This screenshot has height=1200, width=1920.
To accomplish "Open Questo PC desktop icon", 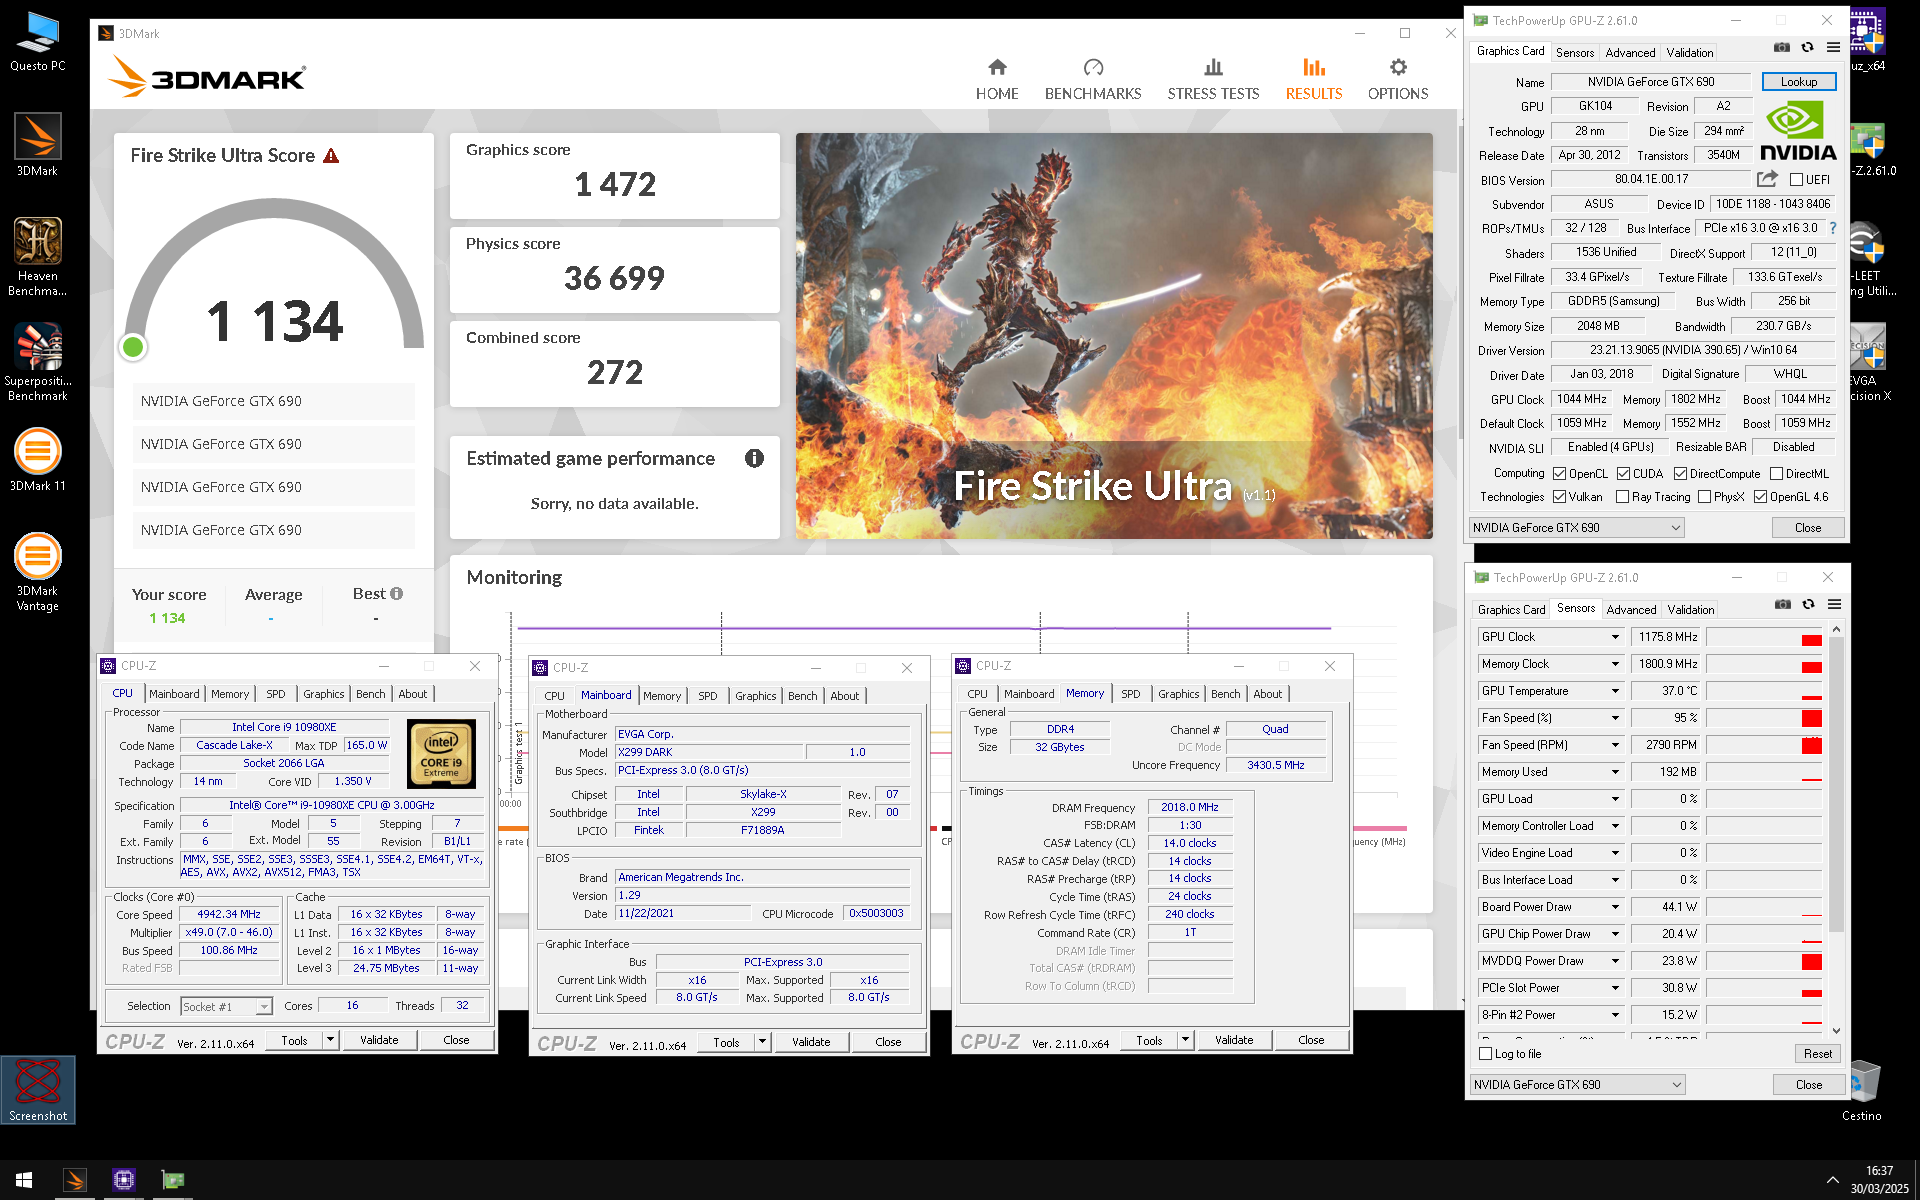I will point(38,42).
